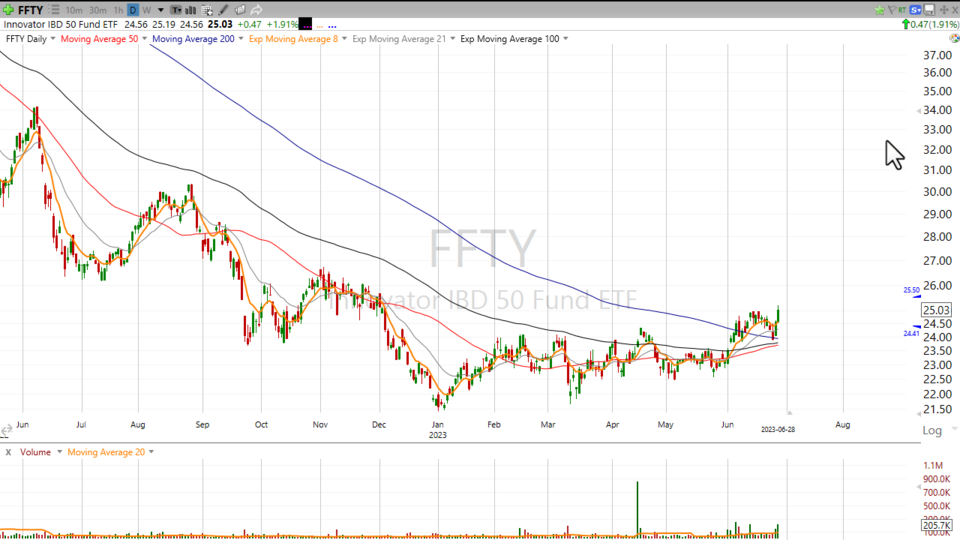Click the X beside Volume to remove pane

[x=8, y=452]
